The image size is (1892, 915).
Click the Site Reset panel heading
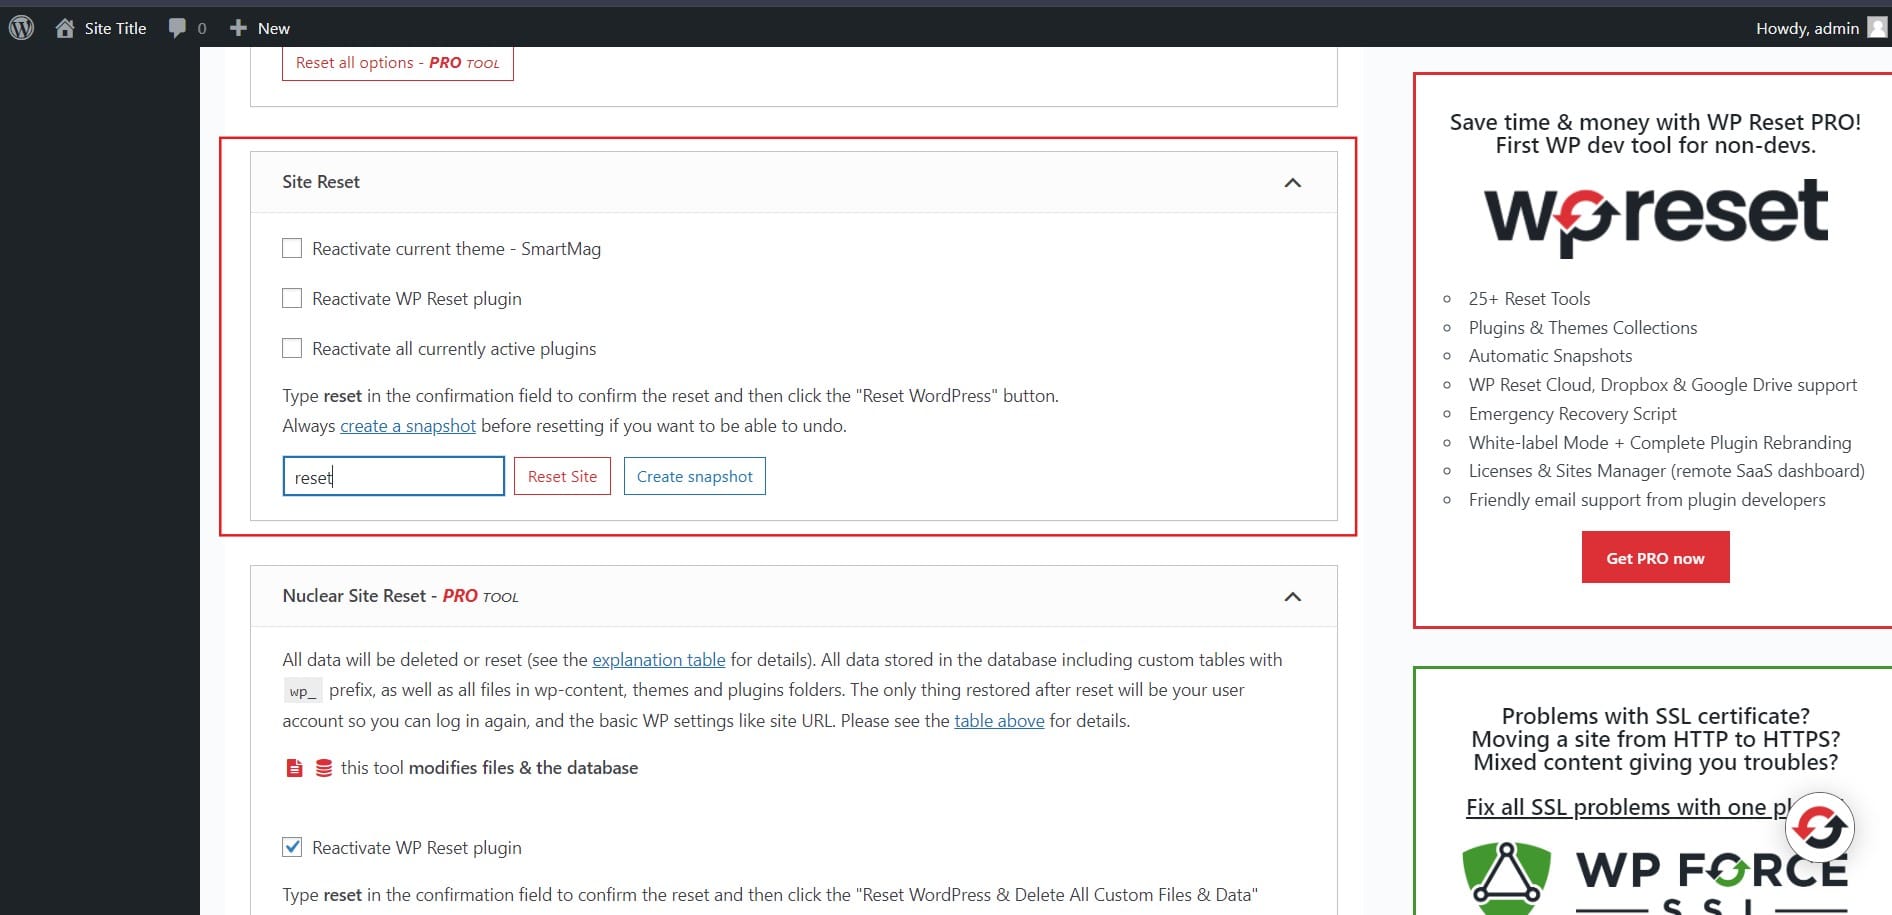coord(321,182)
